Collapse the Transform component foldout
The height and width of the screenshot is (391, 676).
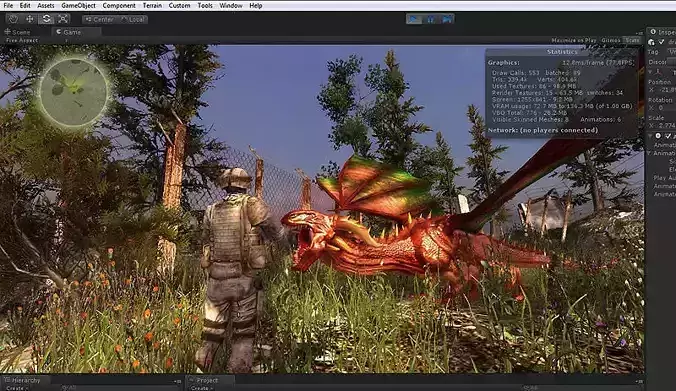(651, 72)
